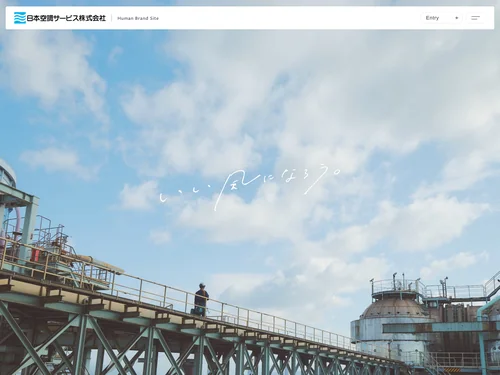Click the Human Brand Site label

click(138, 18)
